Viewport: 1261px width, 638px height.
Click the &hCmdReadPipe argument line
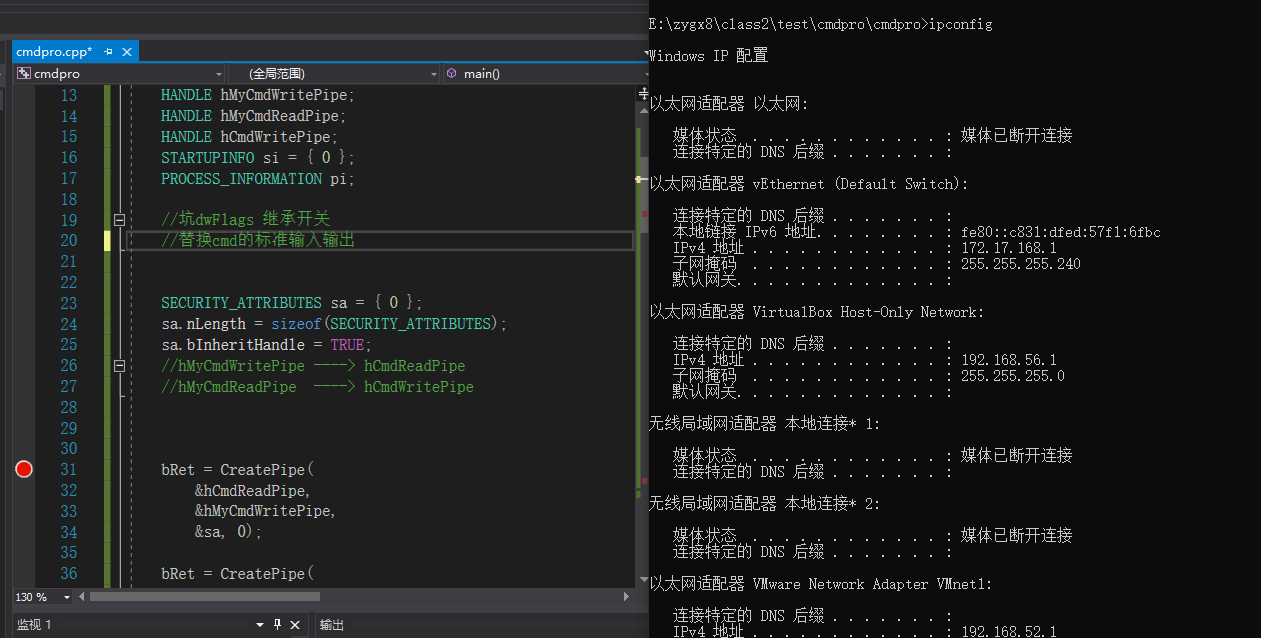click(253, 491)
